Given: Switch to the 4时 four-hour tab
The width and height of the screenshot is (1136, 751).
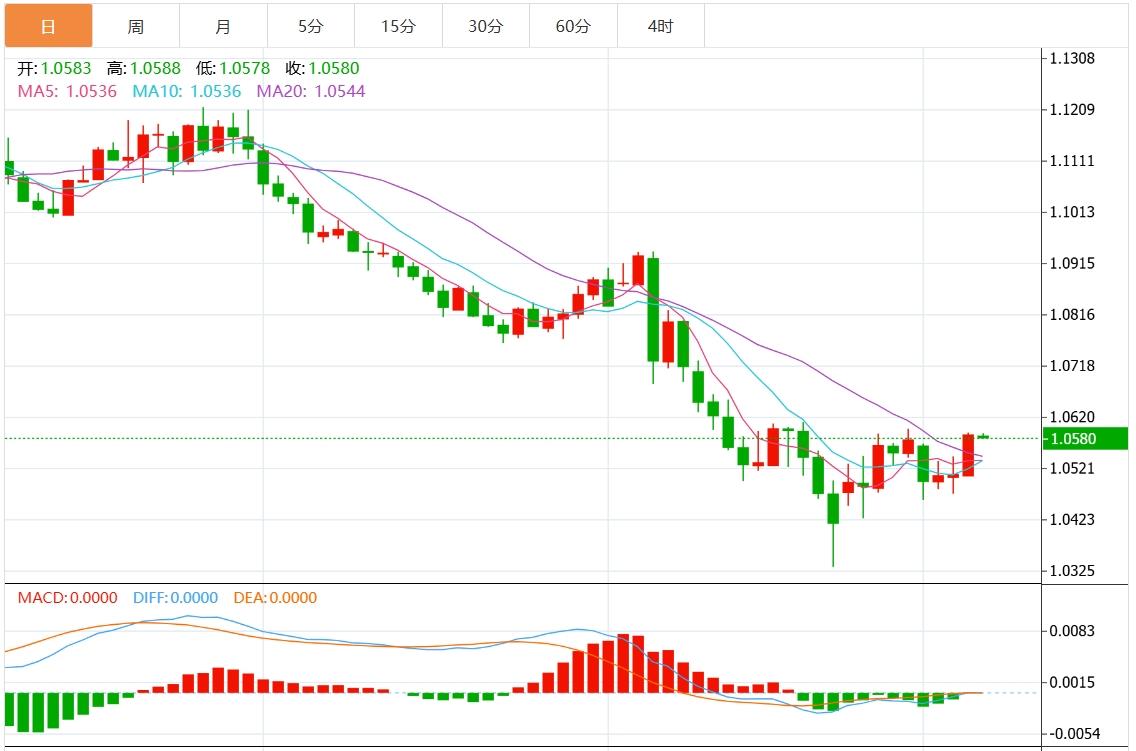Looking at the screenshot, I should coord(660,26).
